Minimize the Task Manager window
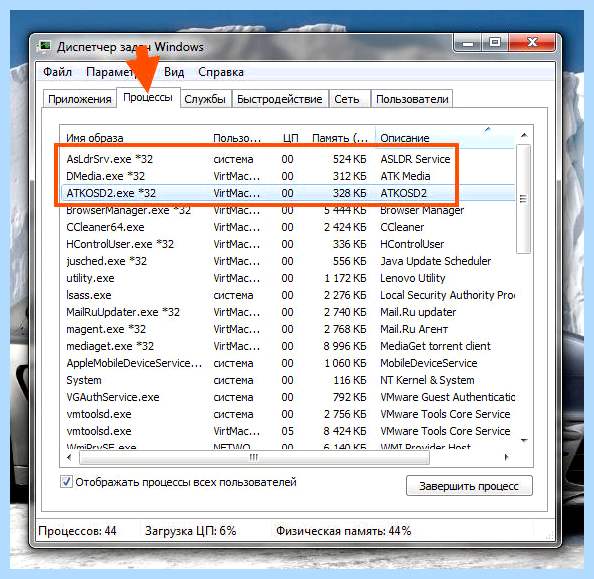Image resolution: width=594 pixels, height=579 pixels. pos(468,43)
